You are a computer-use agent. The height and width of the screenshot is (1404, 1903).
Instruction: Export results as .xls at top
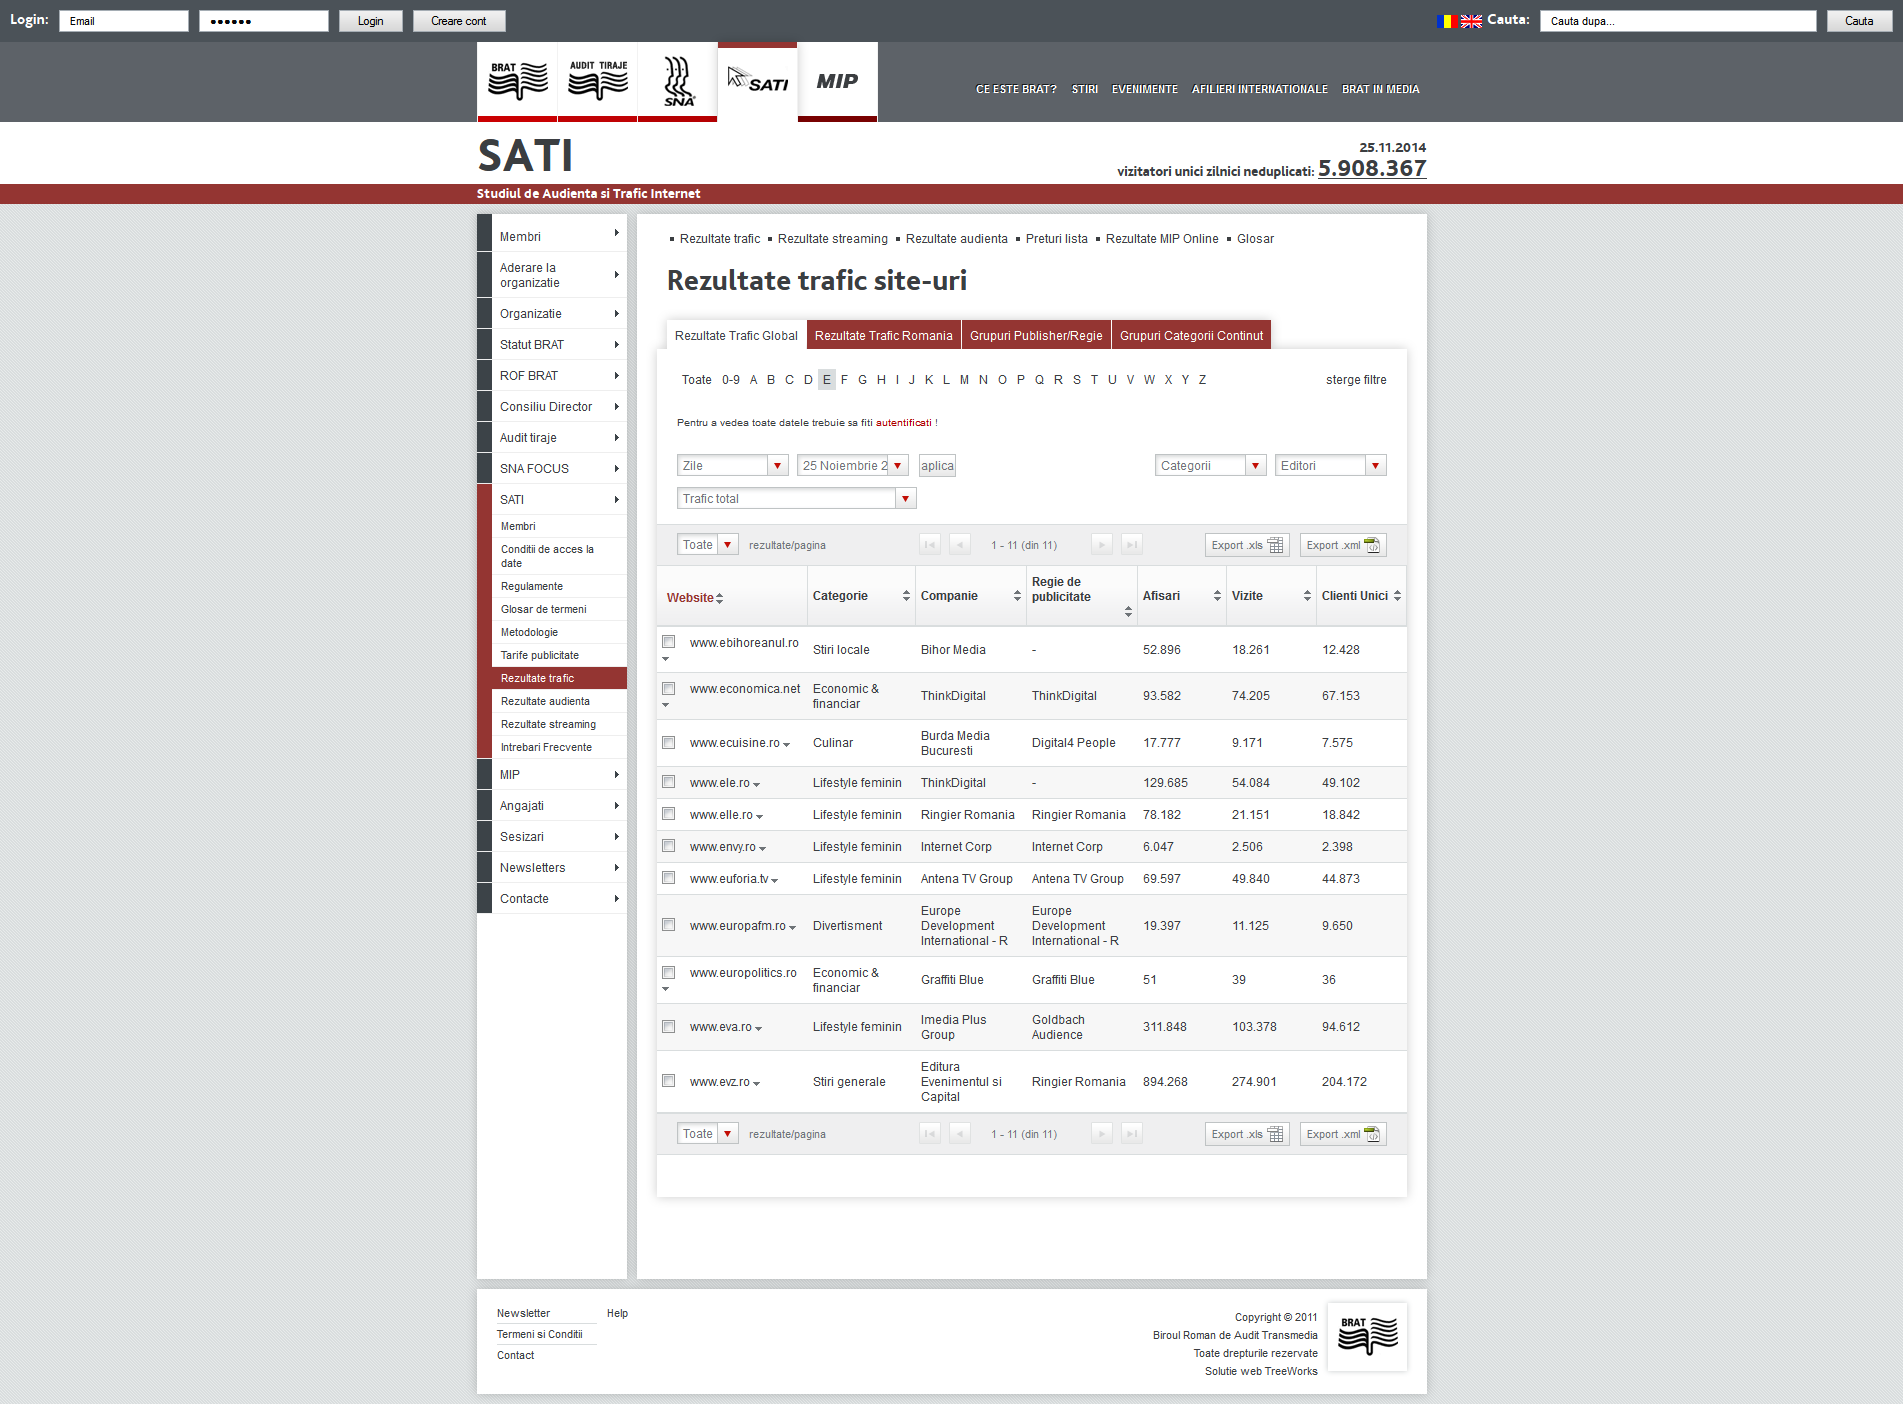[1247, 545]
